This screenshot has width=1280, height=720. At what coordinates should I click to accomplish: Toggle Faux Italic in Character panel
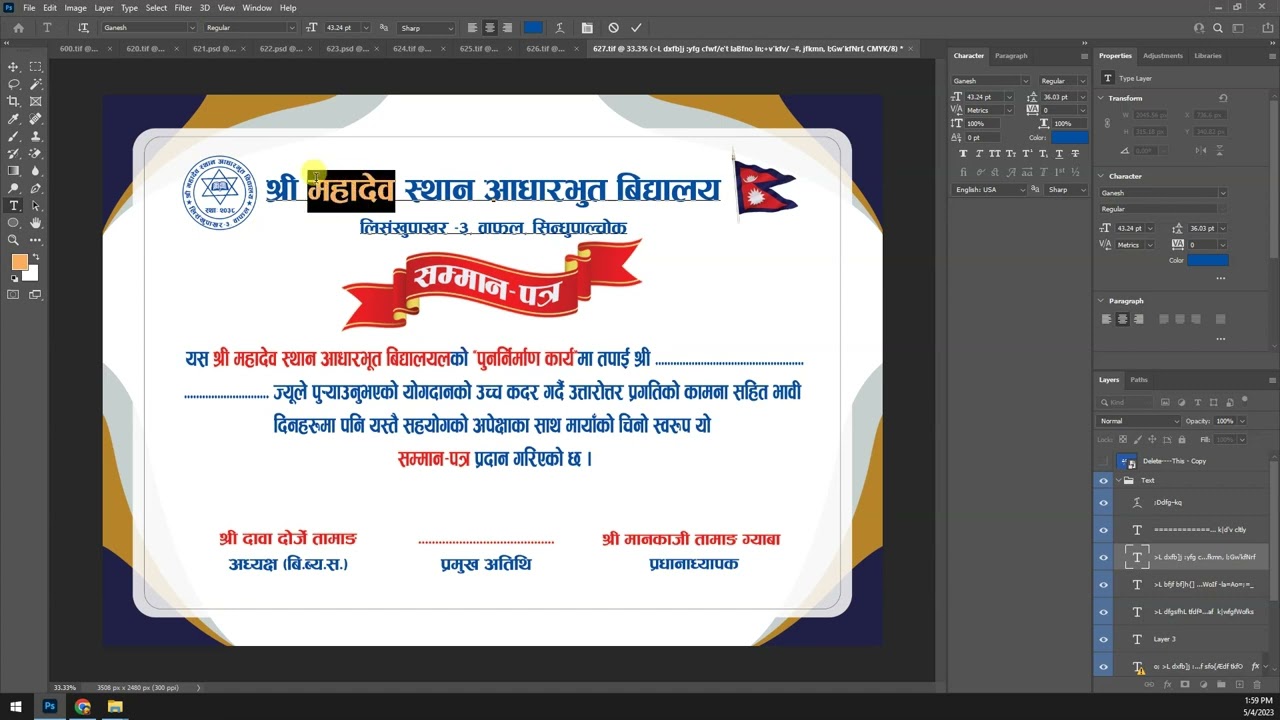(979, 154)
